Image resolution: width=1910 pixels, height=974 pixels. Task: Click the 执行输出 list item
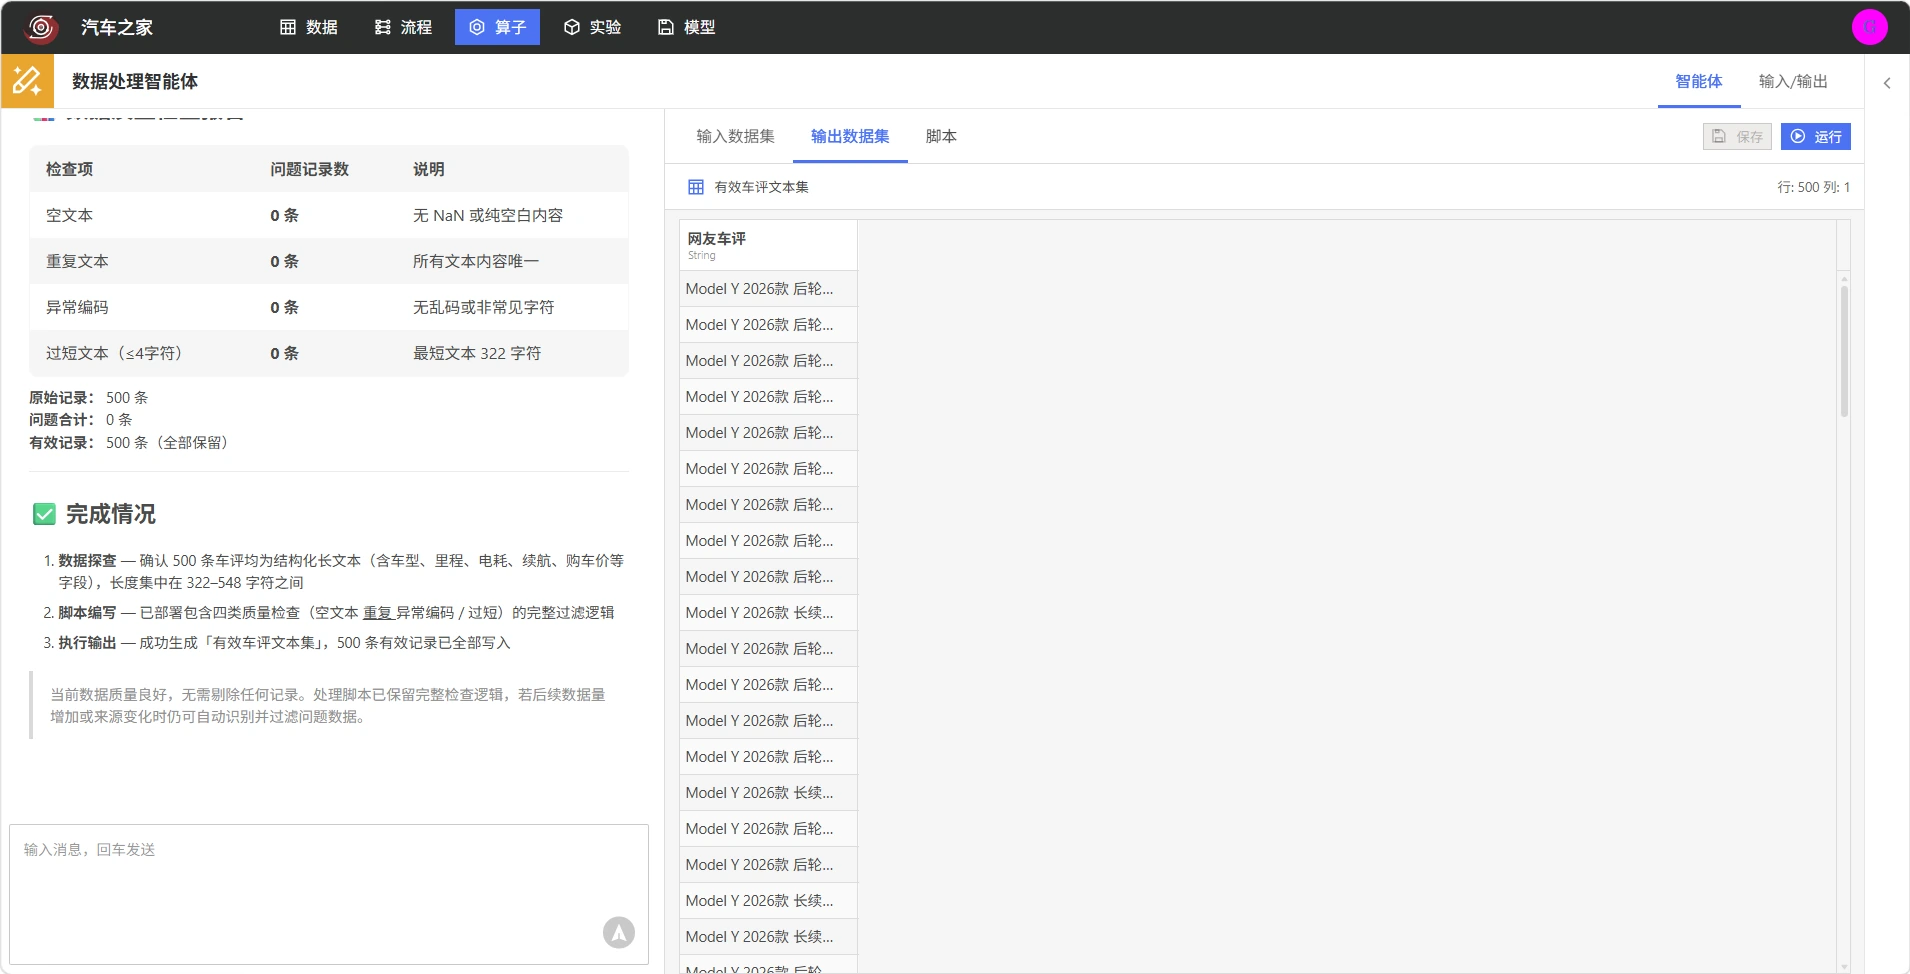pyautogui.click(x=284, y=642)
